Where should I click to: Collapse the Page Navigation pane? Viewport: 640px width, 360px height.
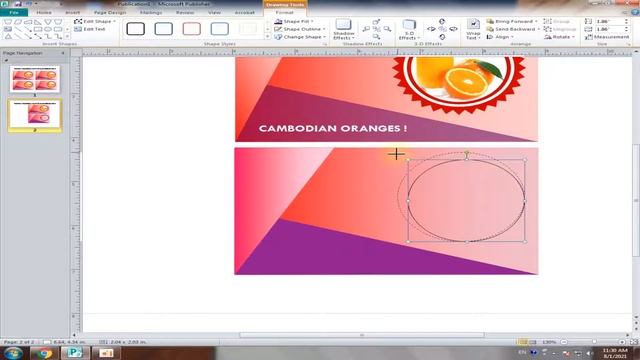[63, 53]
